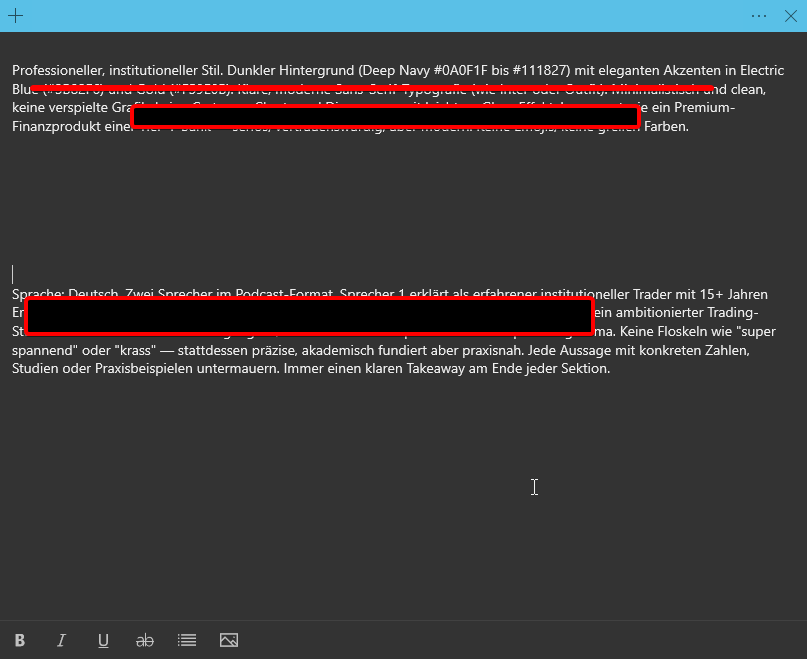Toggle underline formatting
This screenshot has width=807, height=659.
click(x=103, y=640)
